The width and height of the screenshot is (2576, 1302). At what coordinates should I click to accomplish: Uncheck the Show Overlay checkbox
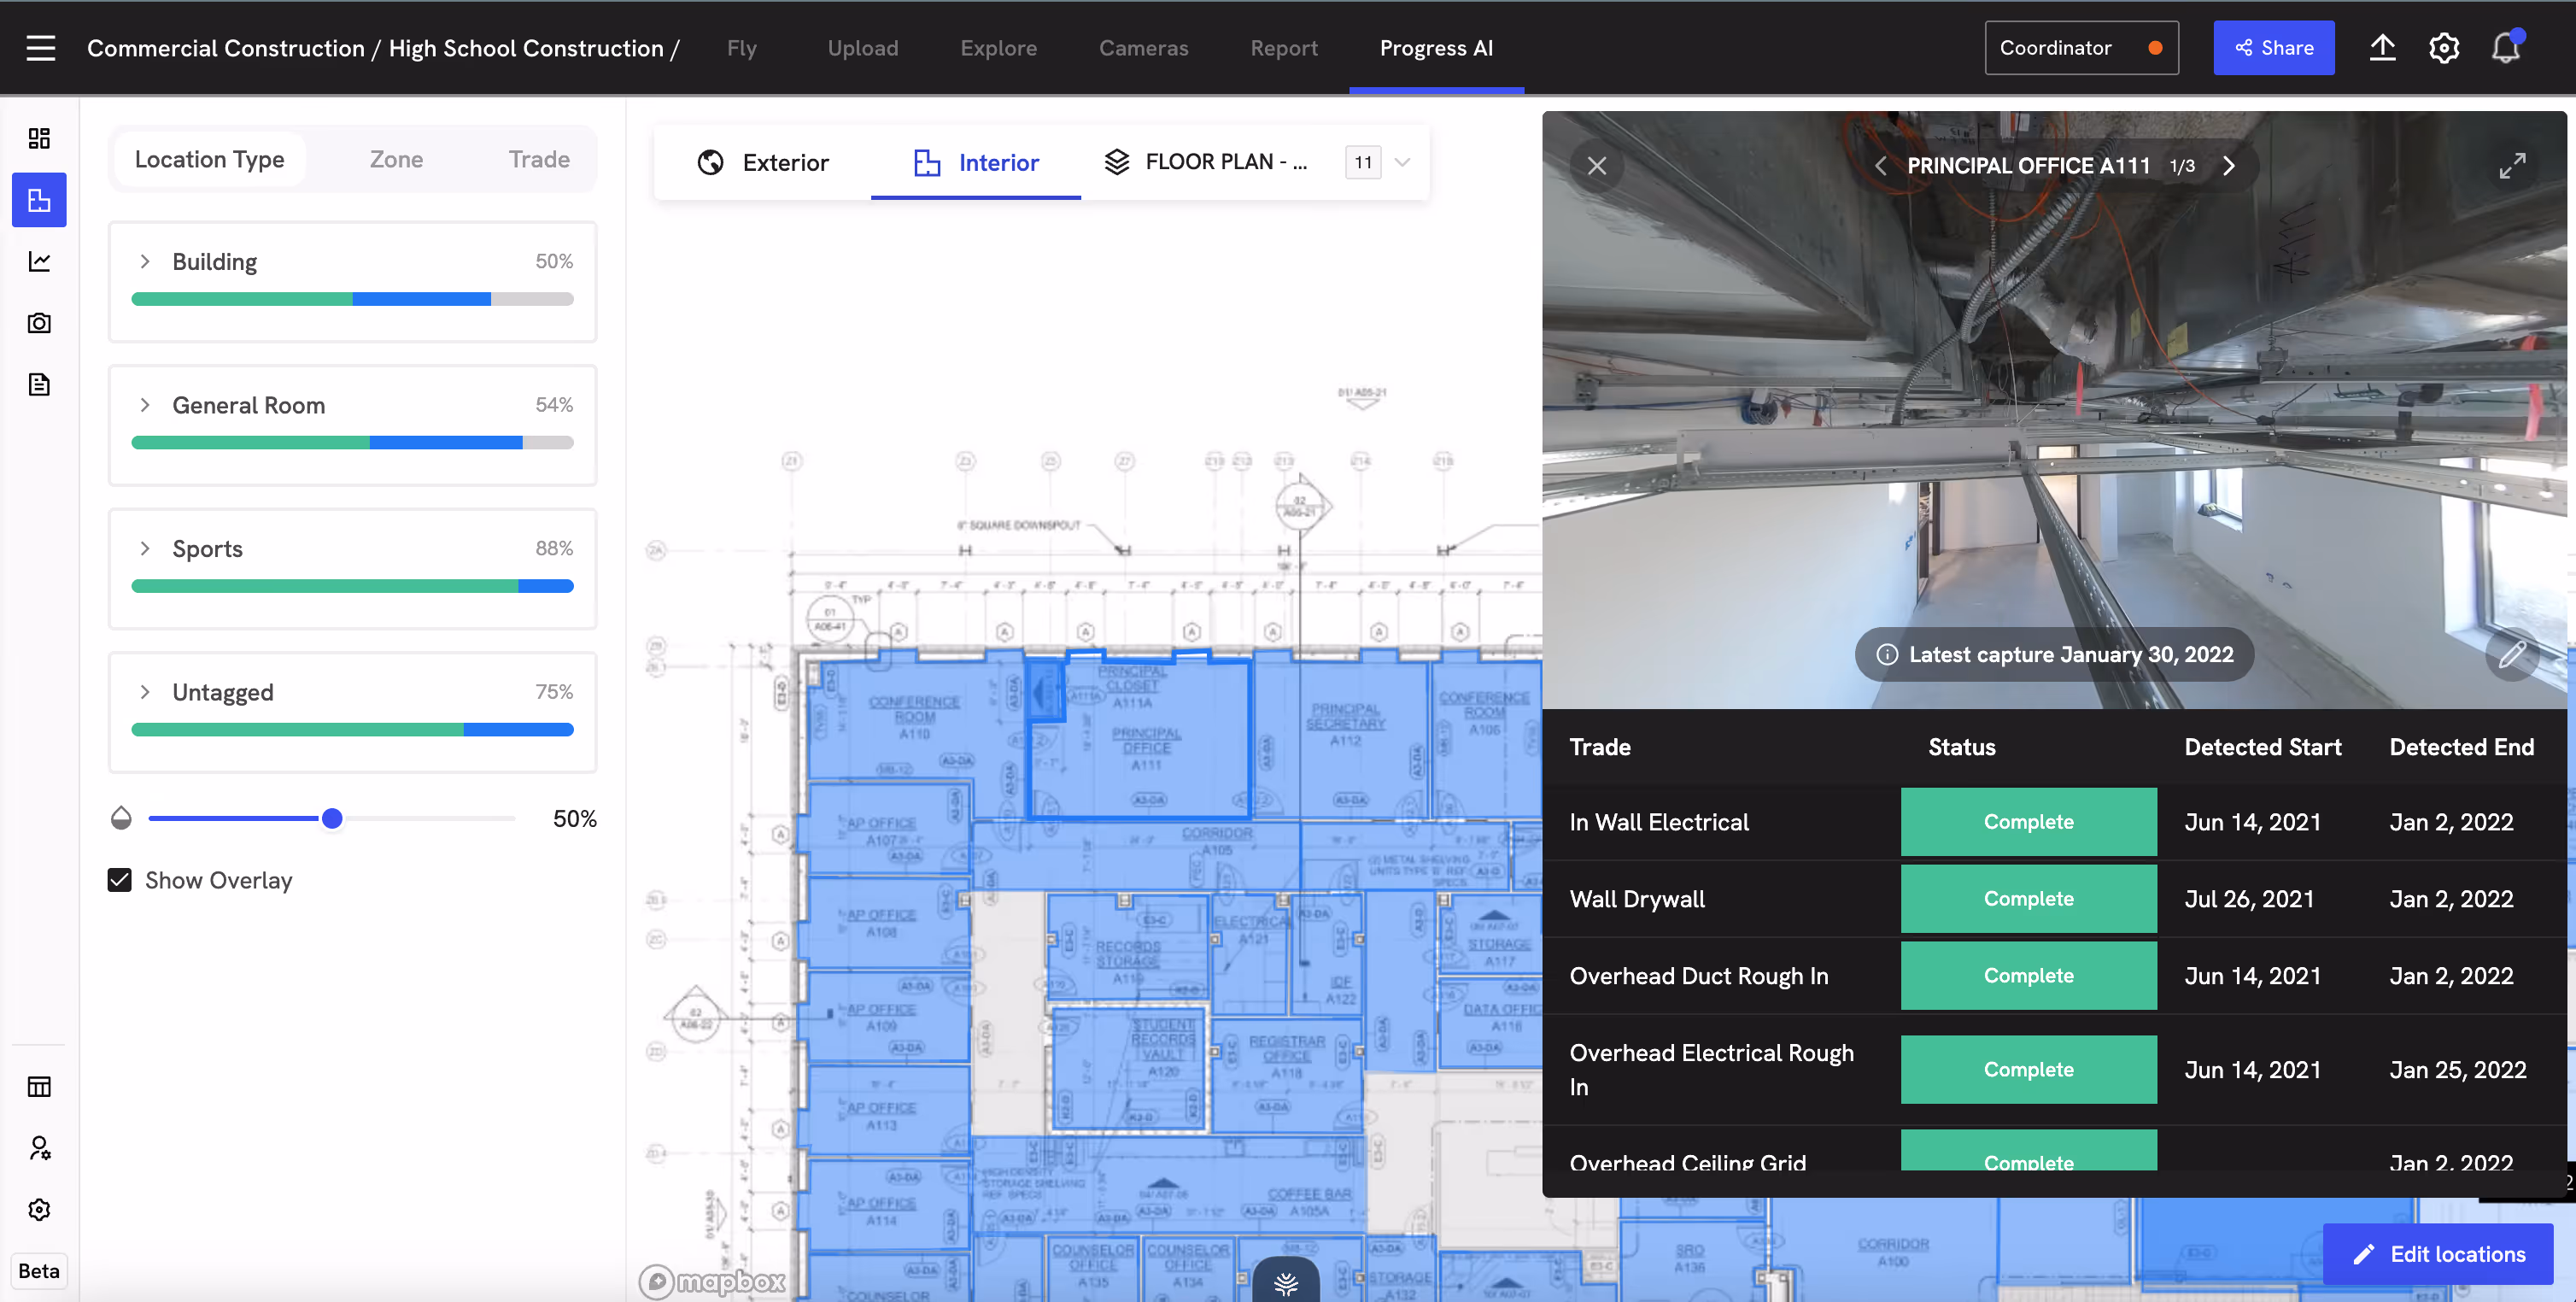coord(119,880)
